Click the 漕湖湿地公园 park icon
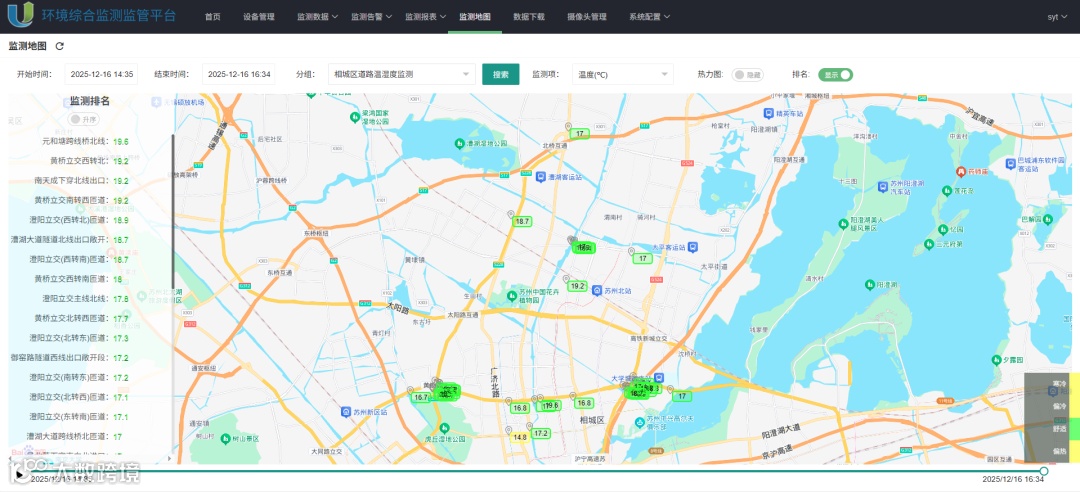Screen dimensions: 1080x492 pyautogui.click(x=459, y=143)
